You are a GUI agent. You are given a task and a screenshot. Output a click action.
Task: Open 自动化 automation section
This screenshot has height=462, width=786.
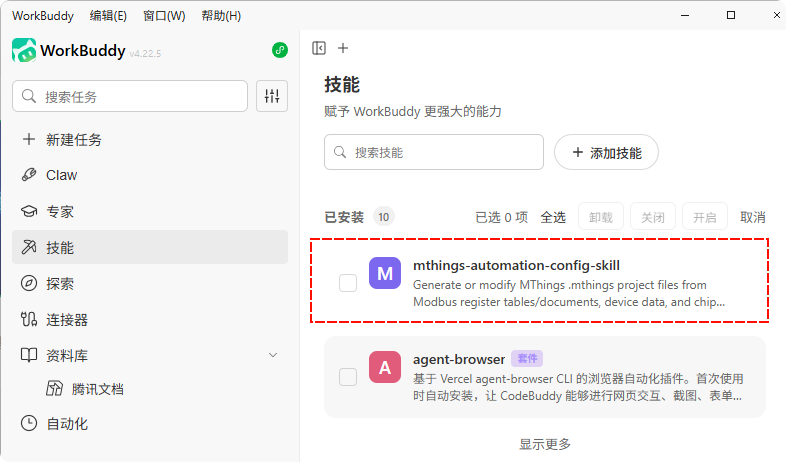click(x=150, y=423)
